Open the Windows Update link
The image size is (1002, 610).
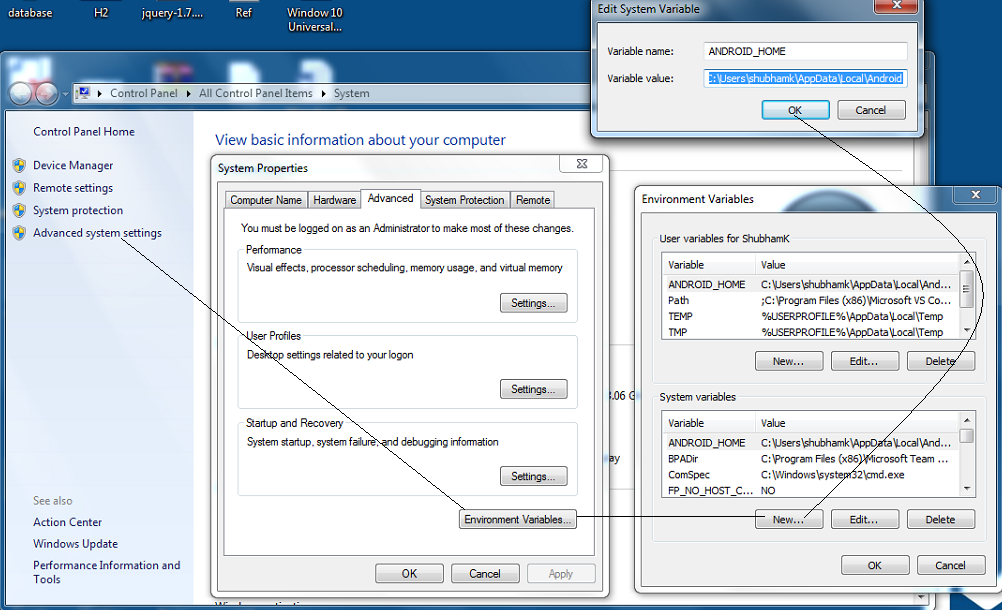(74, 543)
